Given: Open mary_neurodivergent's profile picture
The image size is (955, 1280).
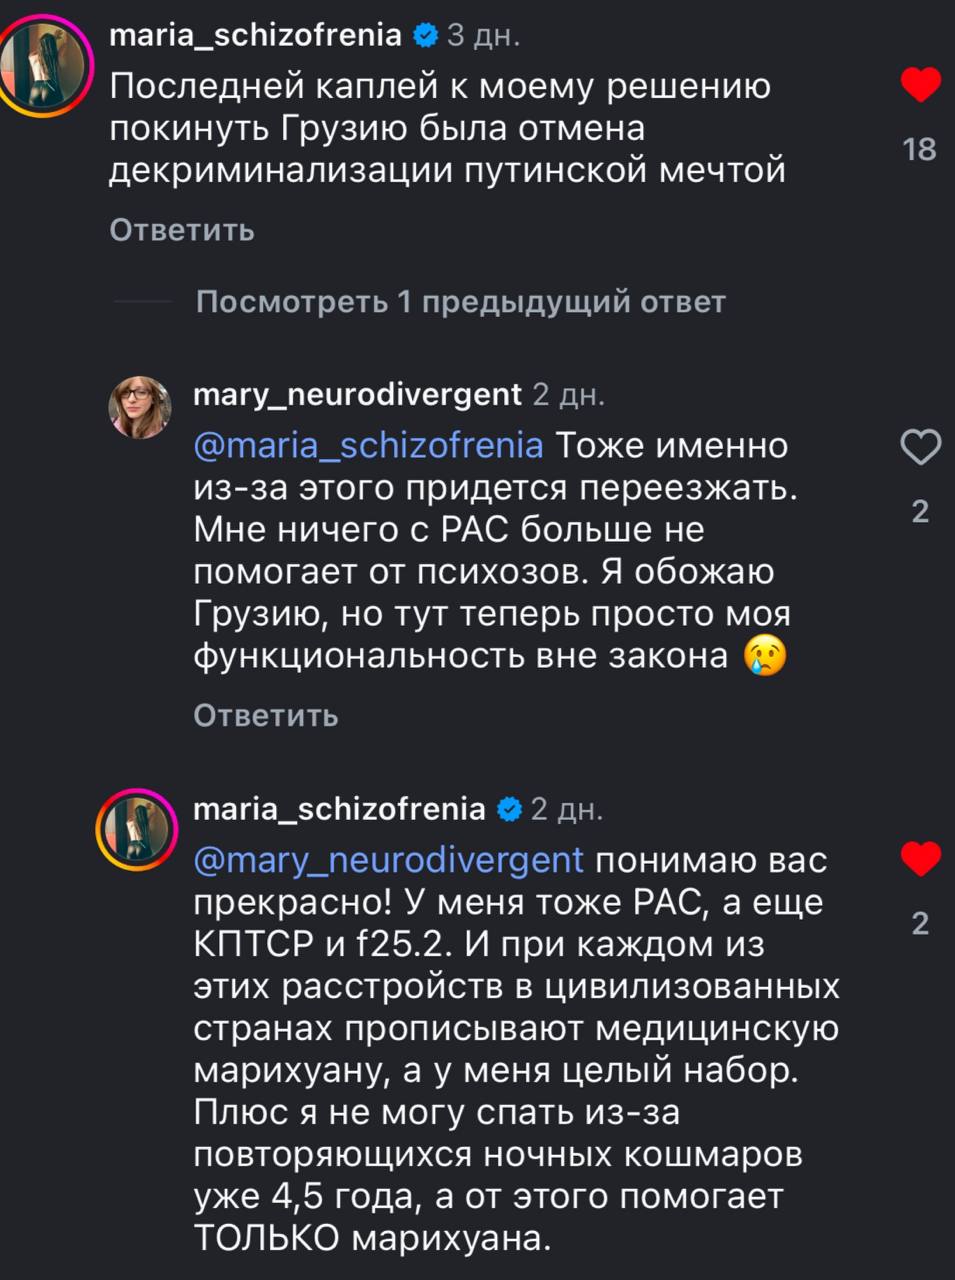Looking at the screenshot, I should tap(140, 407).
